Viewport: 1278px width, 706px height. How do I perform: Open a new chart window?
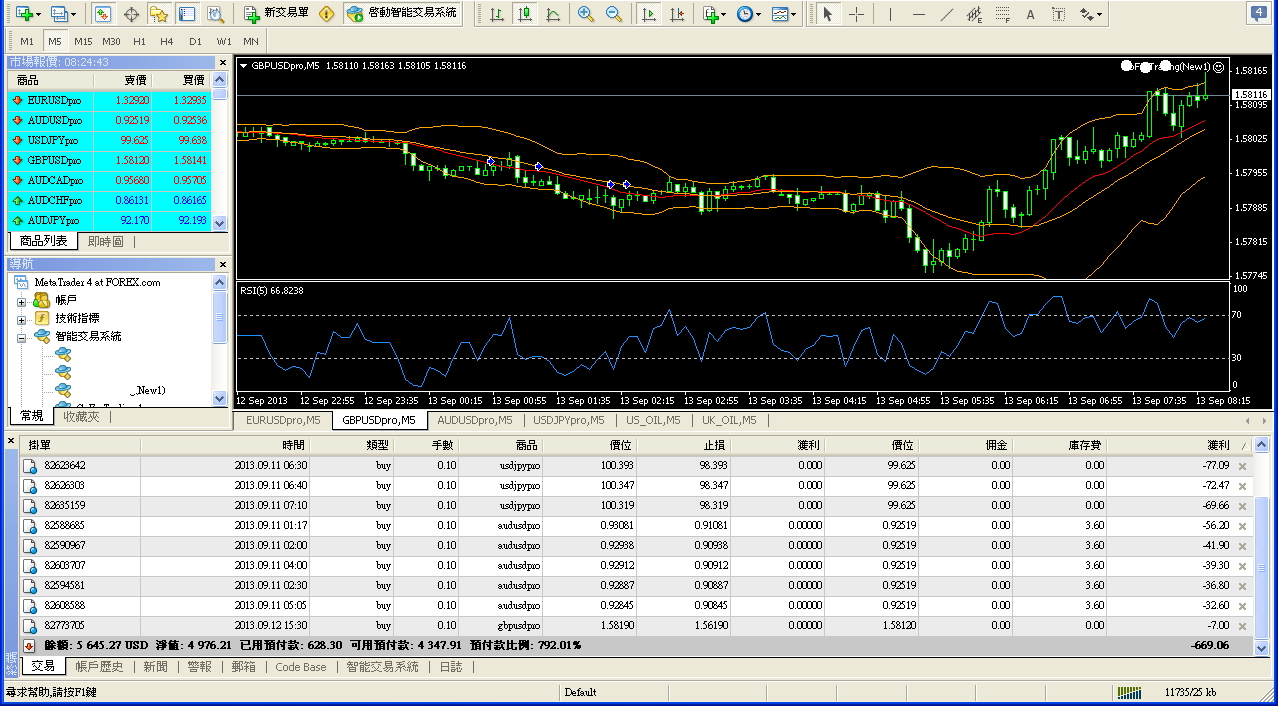(x=24, y=14)
